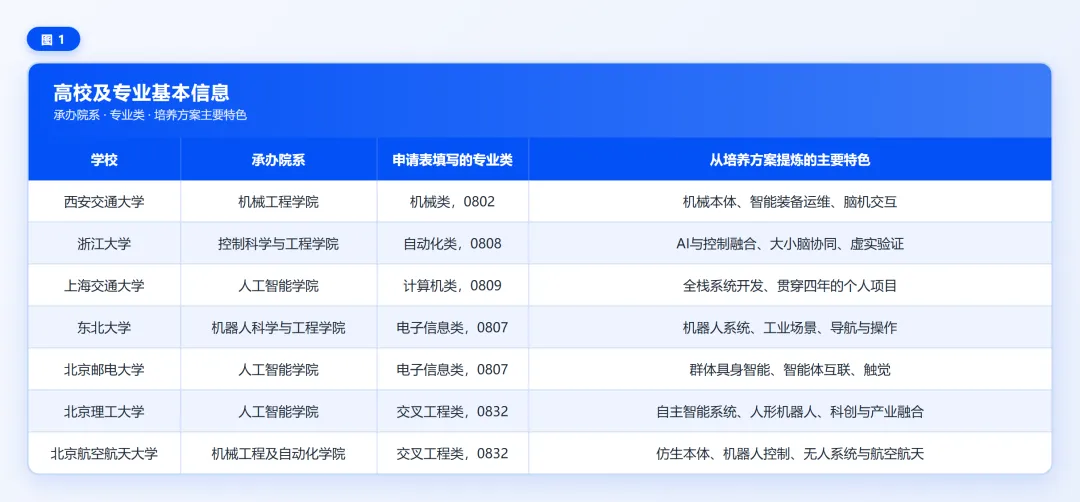Click '群体具身智能、智能体互联、触觉' cell

(x=790, y=370)
